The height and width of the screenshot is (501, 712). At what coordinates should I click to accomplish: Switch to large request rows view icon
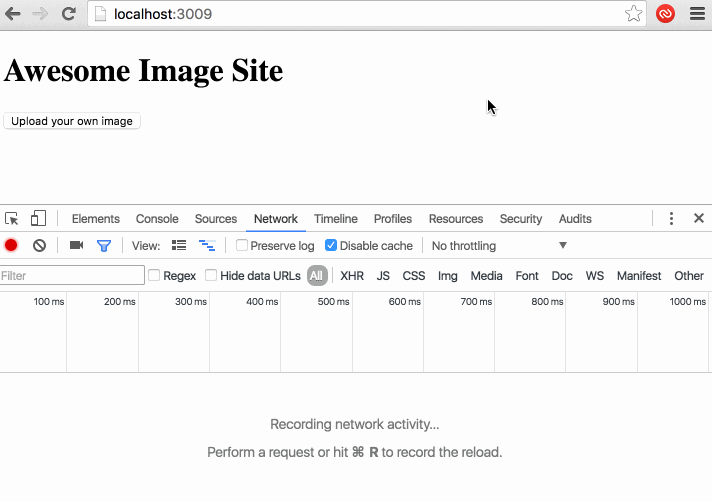coord(179,246)
